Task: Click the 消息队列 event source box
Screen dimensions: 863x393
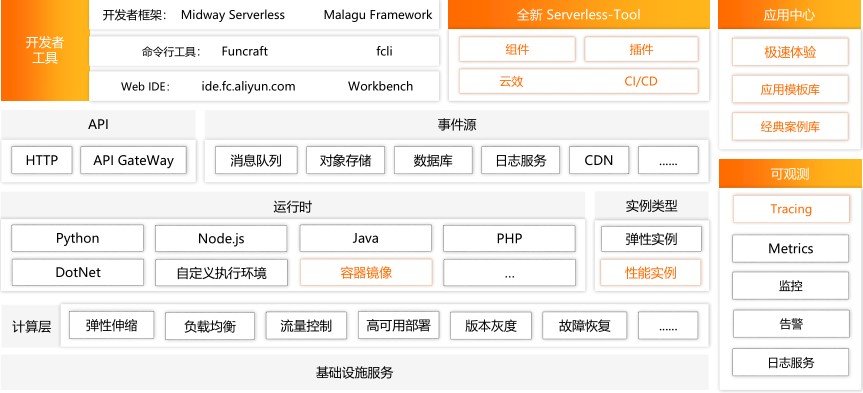Action: [x=256, y=160]
